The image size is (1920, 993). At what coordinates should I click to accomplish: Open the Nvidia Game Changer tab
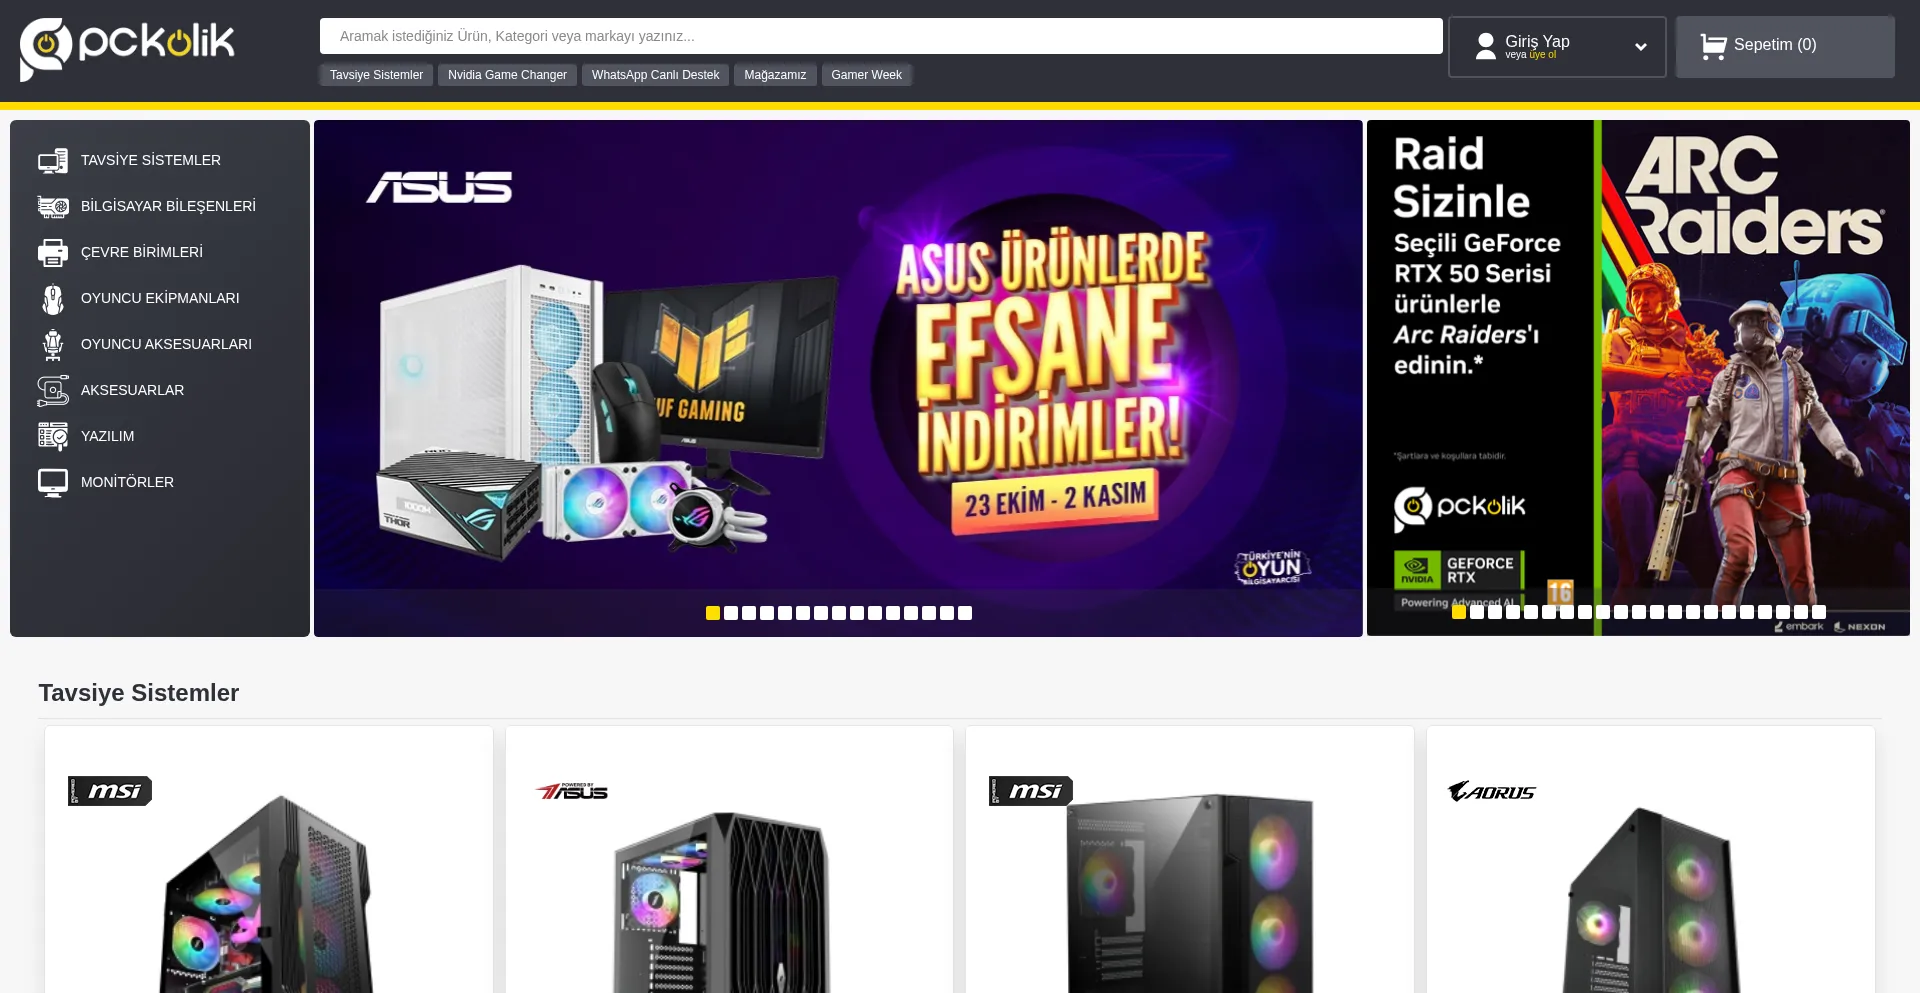pos(507,75)
